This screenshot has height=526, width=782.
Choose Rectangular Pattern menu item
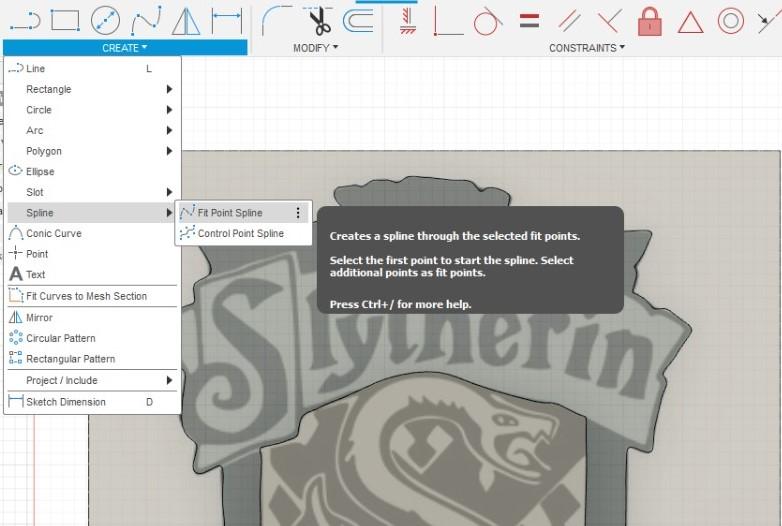(92, 359)
